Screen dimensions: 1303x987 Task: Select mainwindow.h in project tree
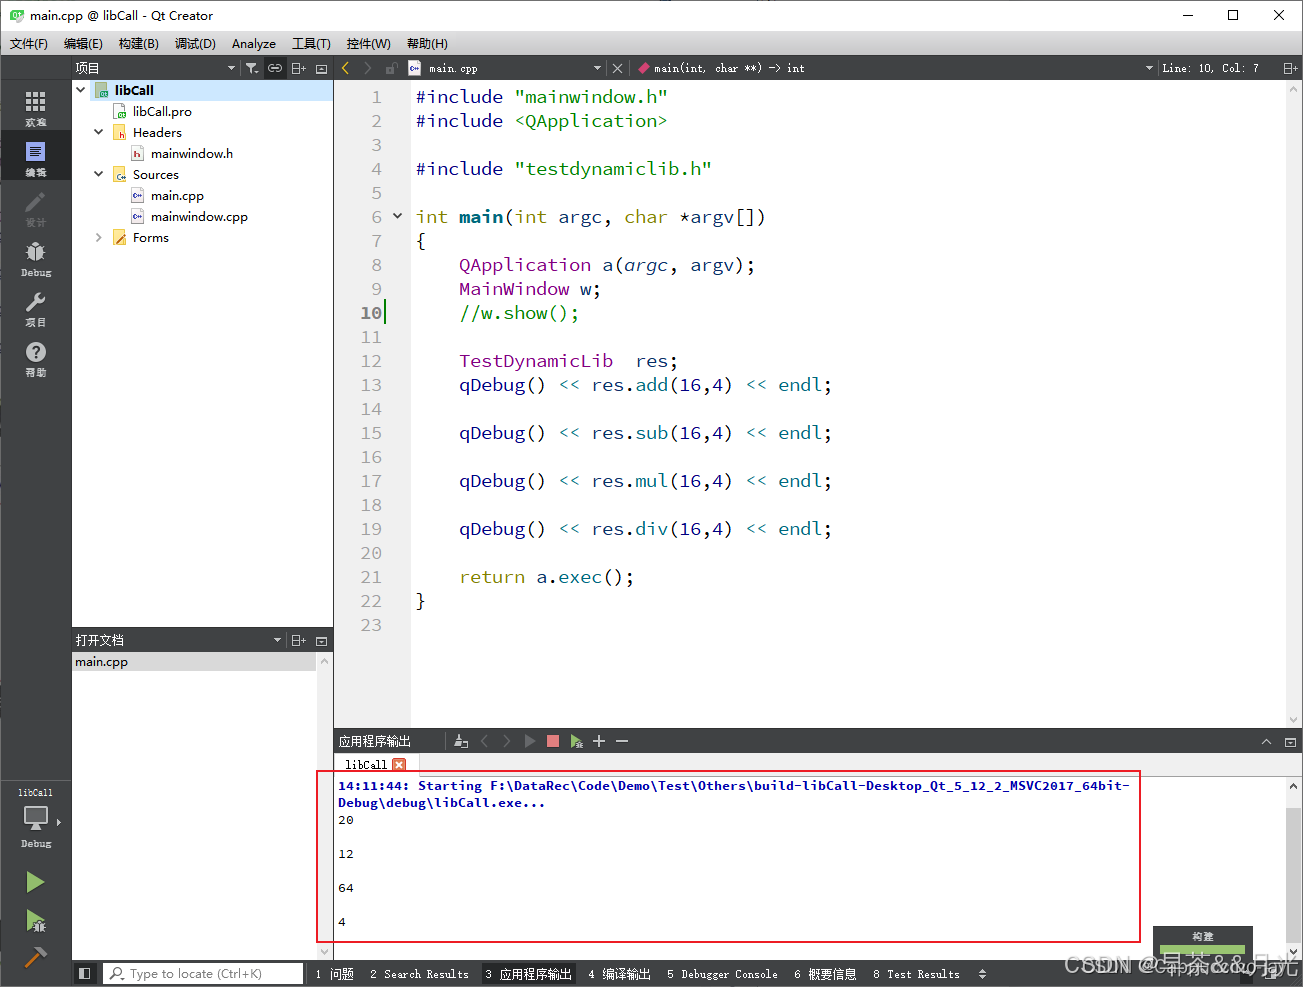[x=191, y=153]
